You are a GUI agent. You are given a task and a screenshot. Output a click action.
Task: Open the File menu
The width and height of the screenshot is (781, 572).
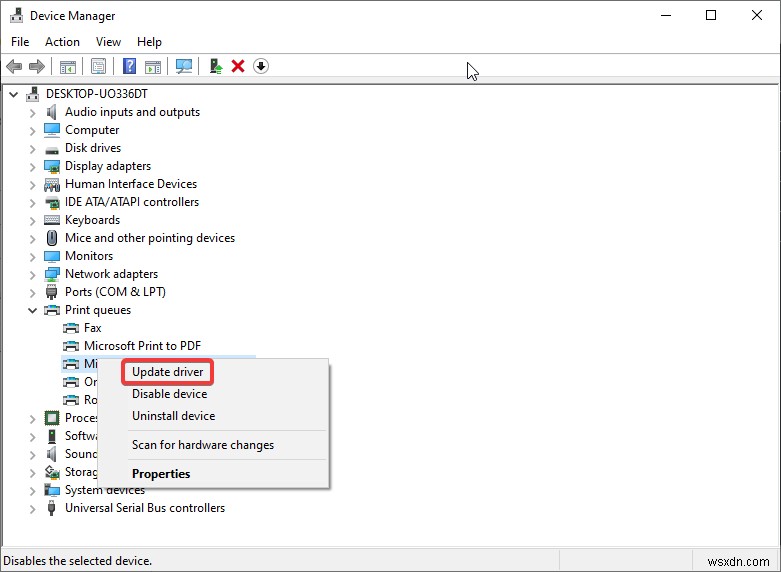tap(20, 42)
